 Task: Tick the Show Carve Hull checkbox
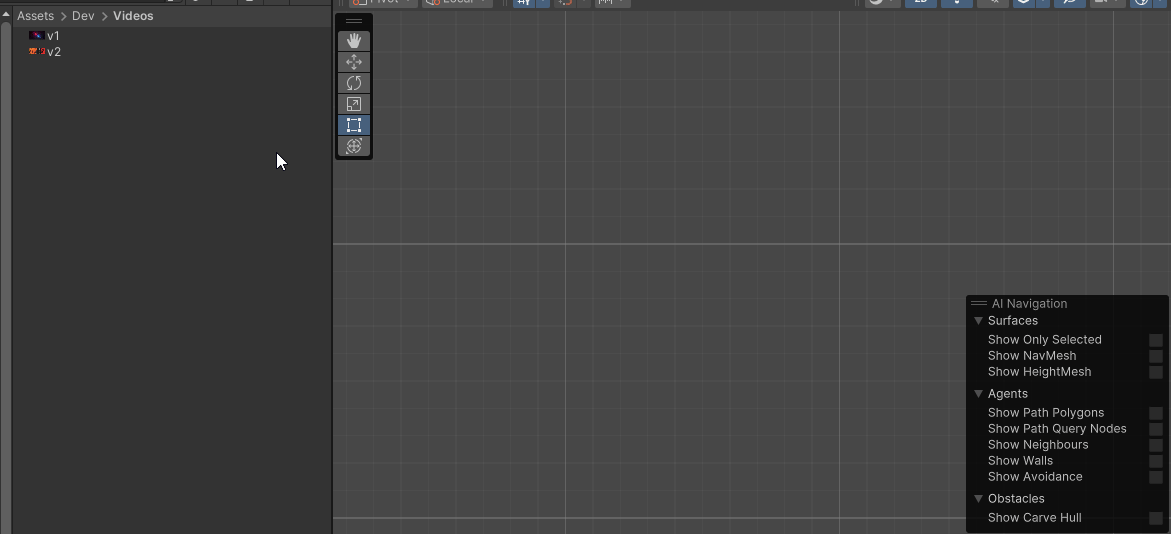click(x=1155, y=518)
